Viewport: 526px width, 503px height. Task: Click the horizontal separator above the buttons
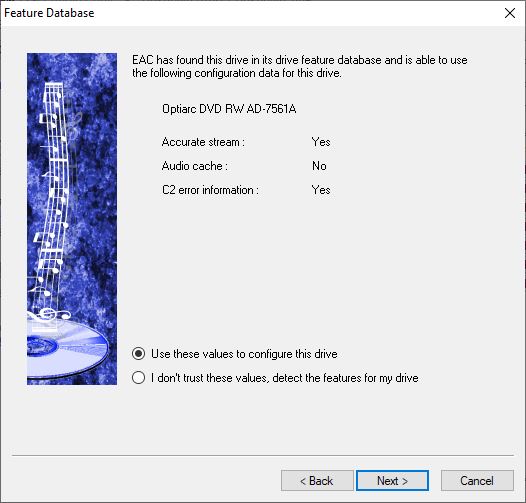pos(263,455)
